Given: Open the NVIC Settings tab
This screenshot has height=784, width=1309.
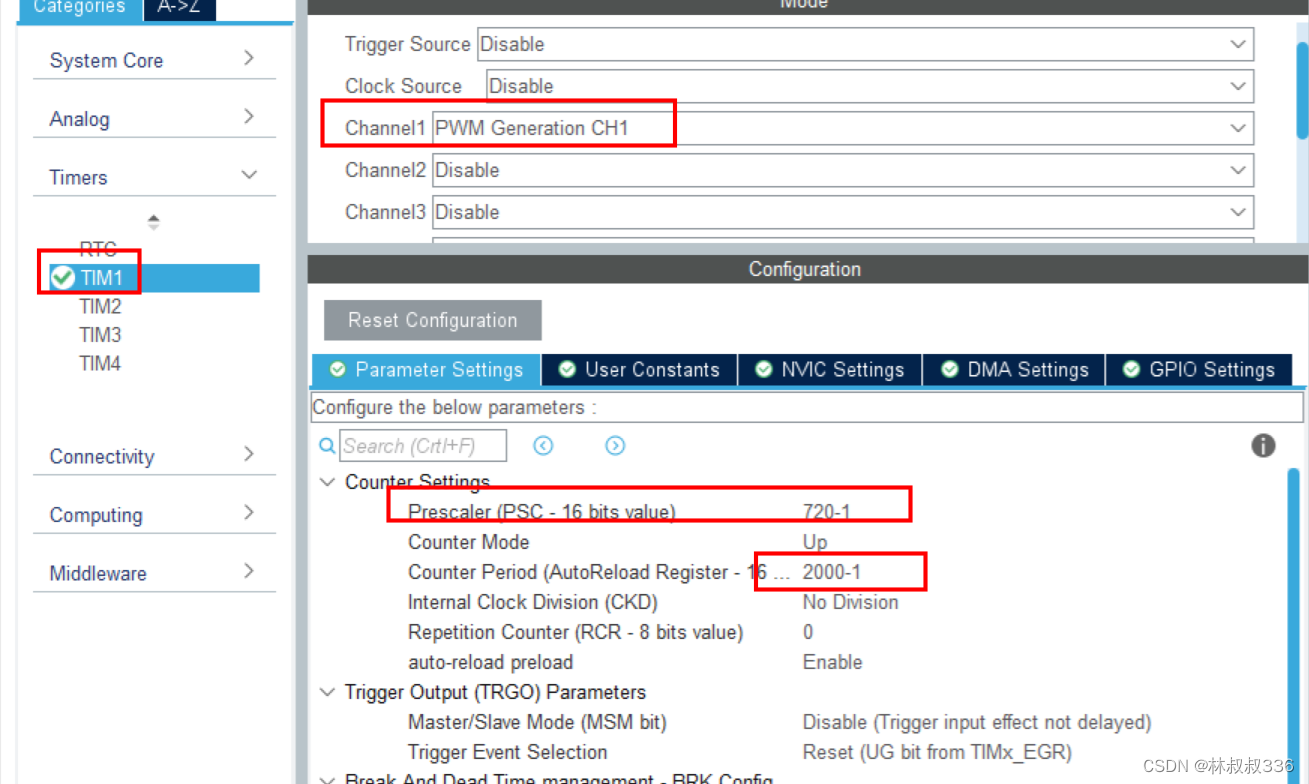Looking at the screenshot, I should 830,370.
